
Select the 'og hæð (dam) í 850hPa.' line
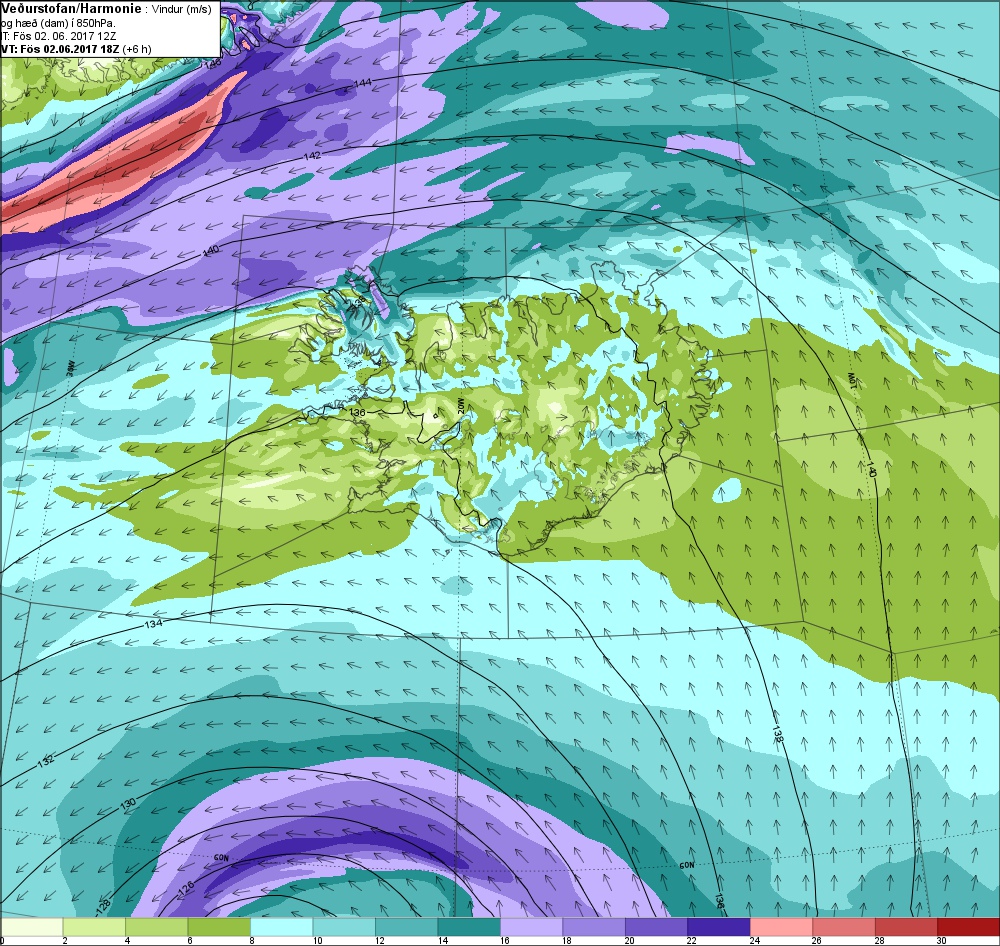58,23
